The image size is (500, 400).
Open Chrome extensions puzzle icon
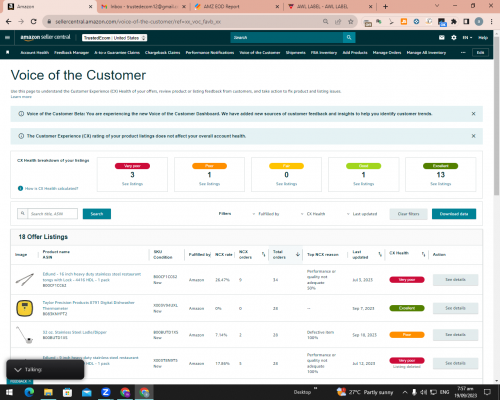(x=454, y=22)
